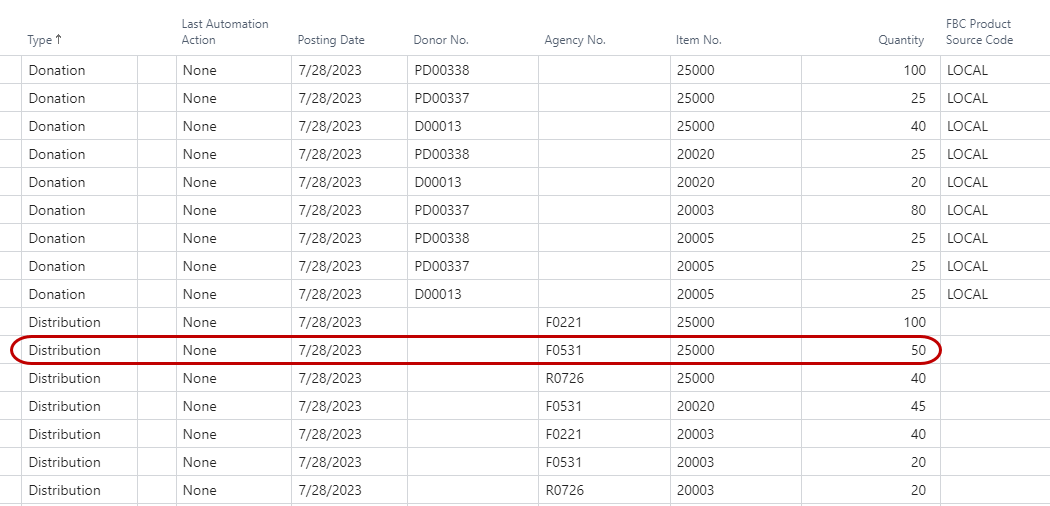Select the first Donation row's Type cell
1050x506 pixels.
57,70
